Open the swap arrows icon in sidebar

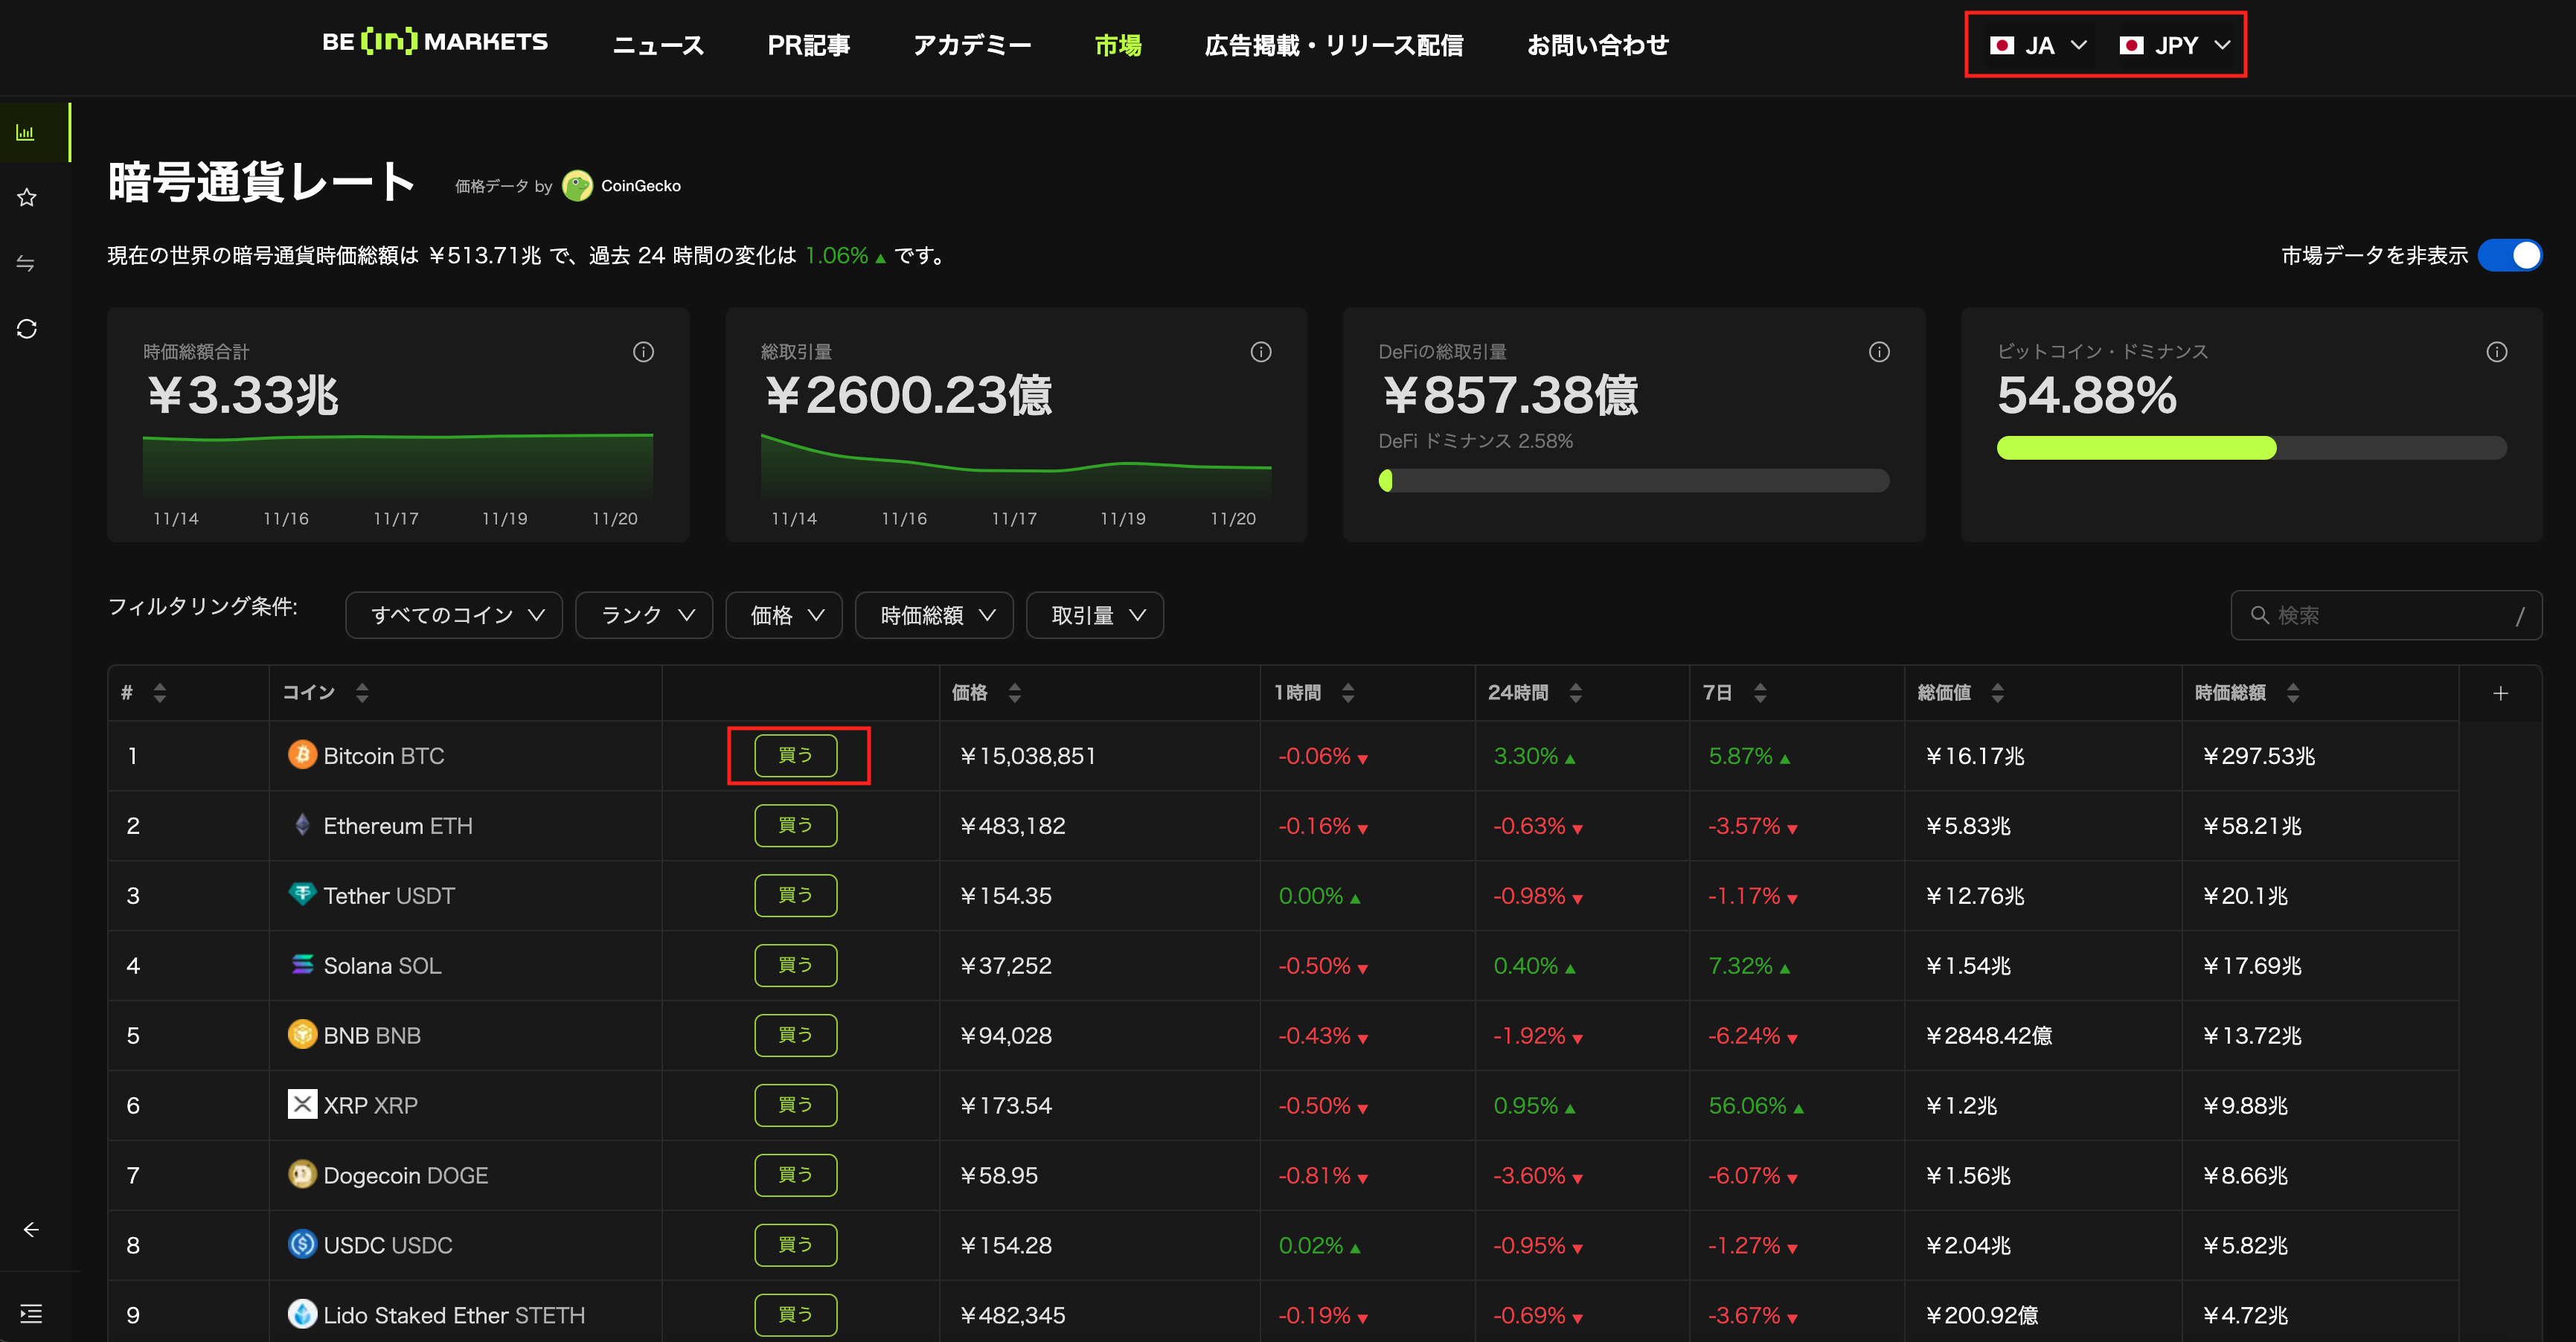[x=26, y=263]
